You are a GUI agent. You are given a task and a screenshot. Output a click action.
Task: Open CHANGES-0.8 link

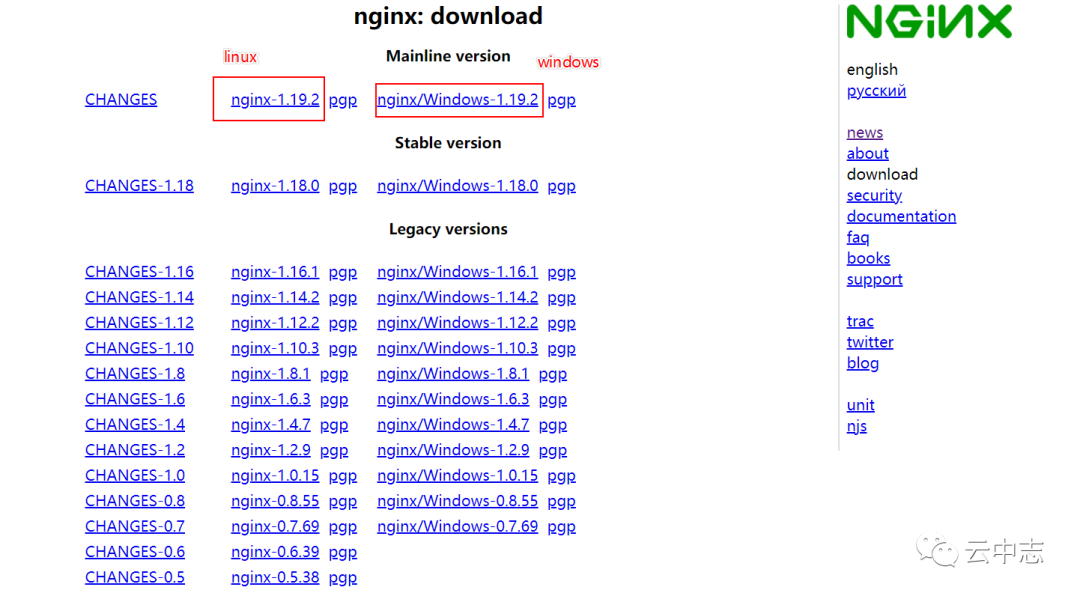[x=135, y=501]
